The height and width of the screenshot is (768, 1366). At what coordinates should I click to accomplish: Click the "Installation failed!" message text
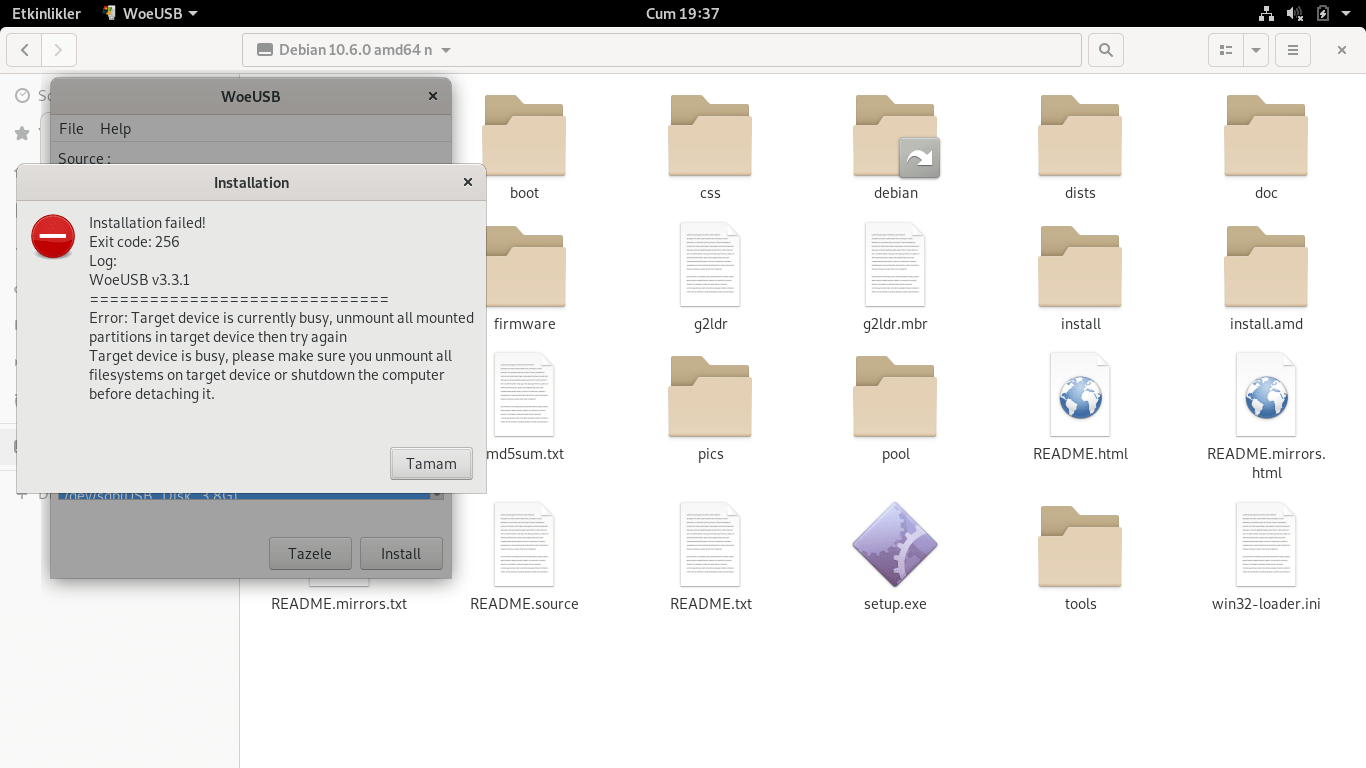click(x=147, y=223)
